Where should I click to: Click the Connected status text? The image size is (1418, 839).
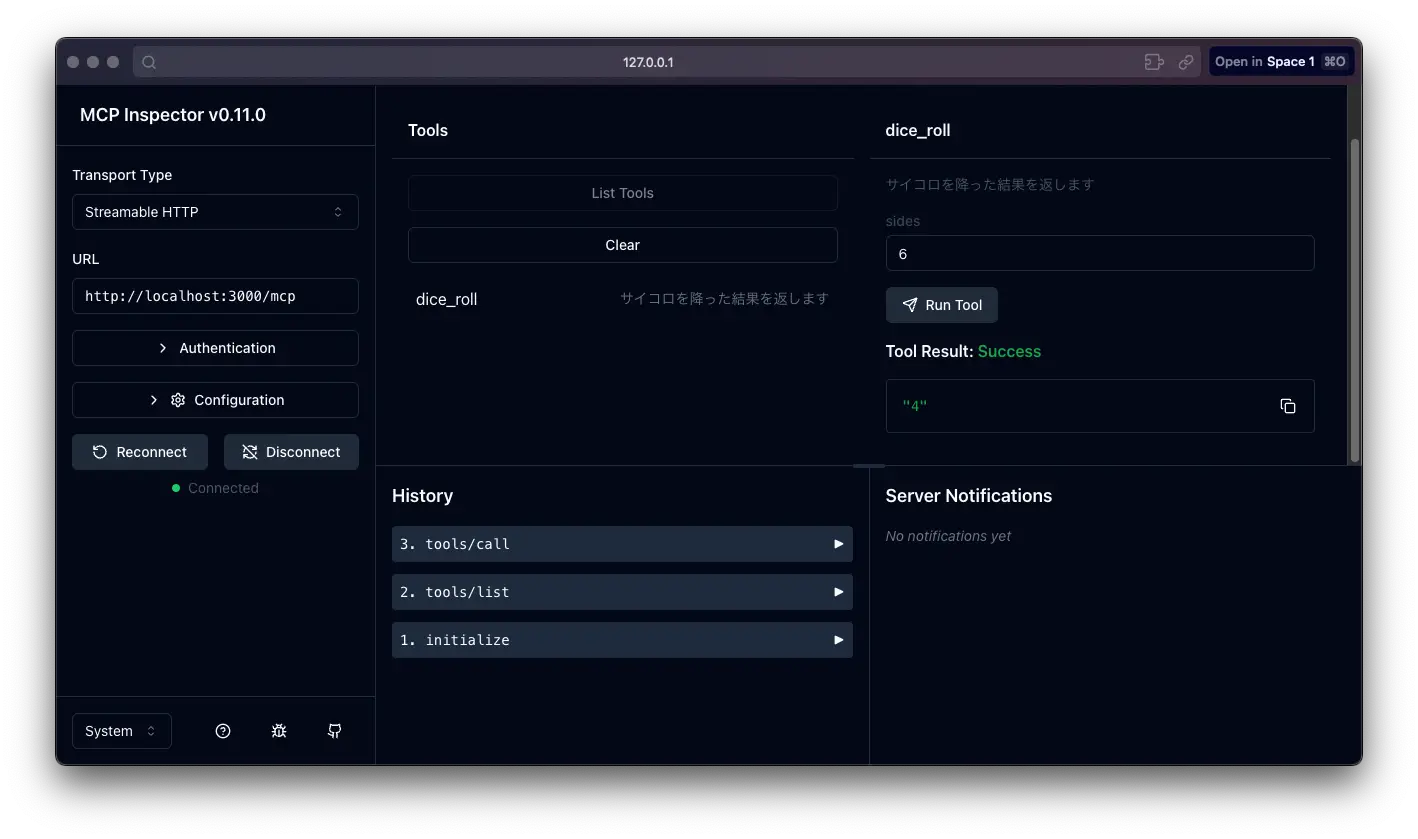click(223, 488)
